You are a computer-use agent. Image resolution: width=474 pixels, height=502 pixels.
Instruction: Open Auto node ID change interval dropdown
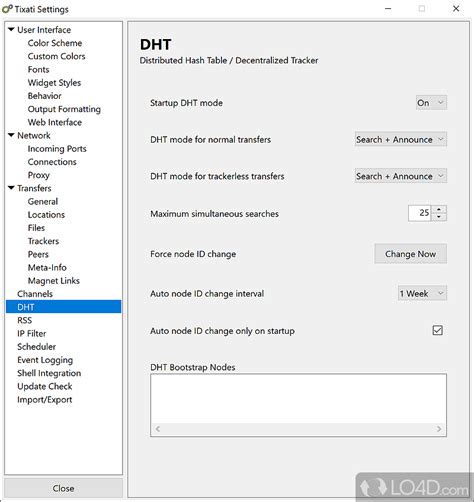(x=422, y=293)
